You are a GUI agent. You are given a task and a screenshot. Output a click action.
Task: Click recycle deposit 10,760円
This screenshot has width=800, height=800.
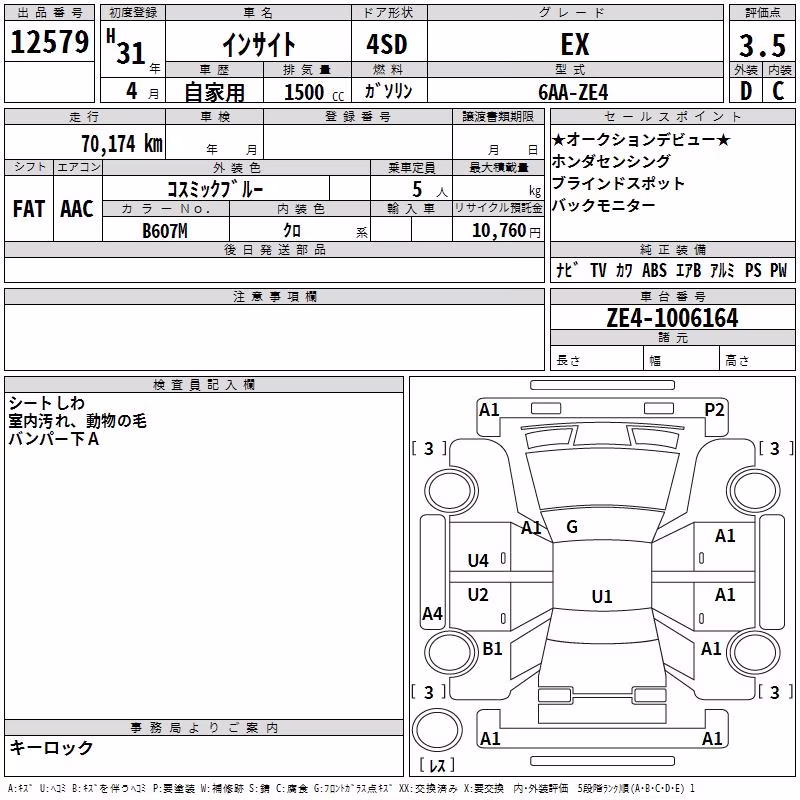tap(506, 231)
